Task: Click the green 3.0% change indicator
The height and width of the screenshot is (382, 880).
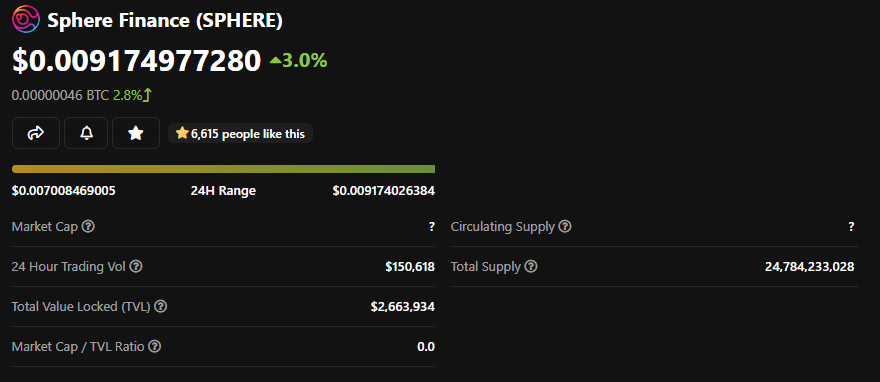Action: coord(299,61)
